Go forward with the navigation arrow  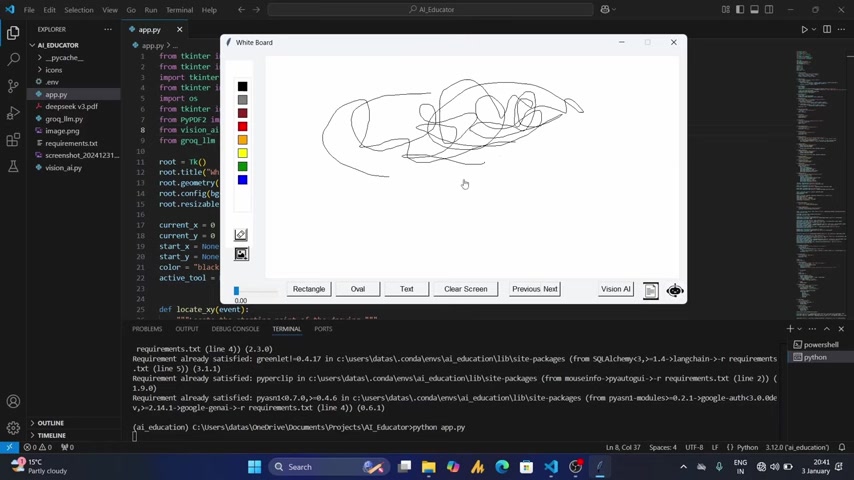point(256,9)
